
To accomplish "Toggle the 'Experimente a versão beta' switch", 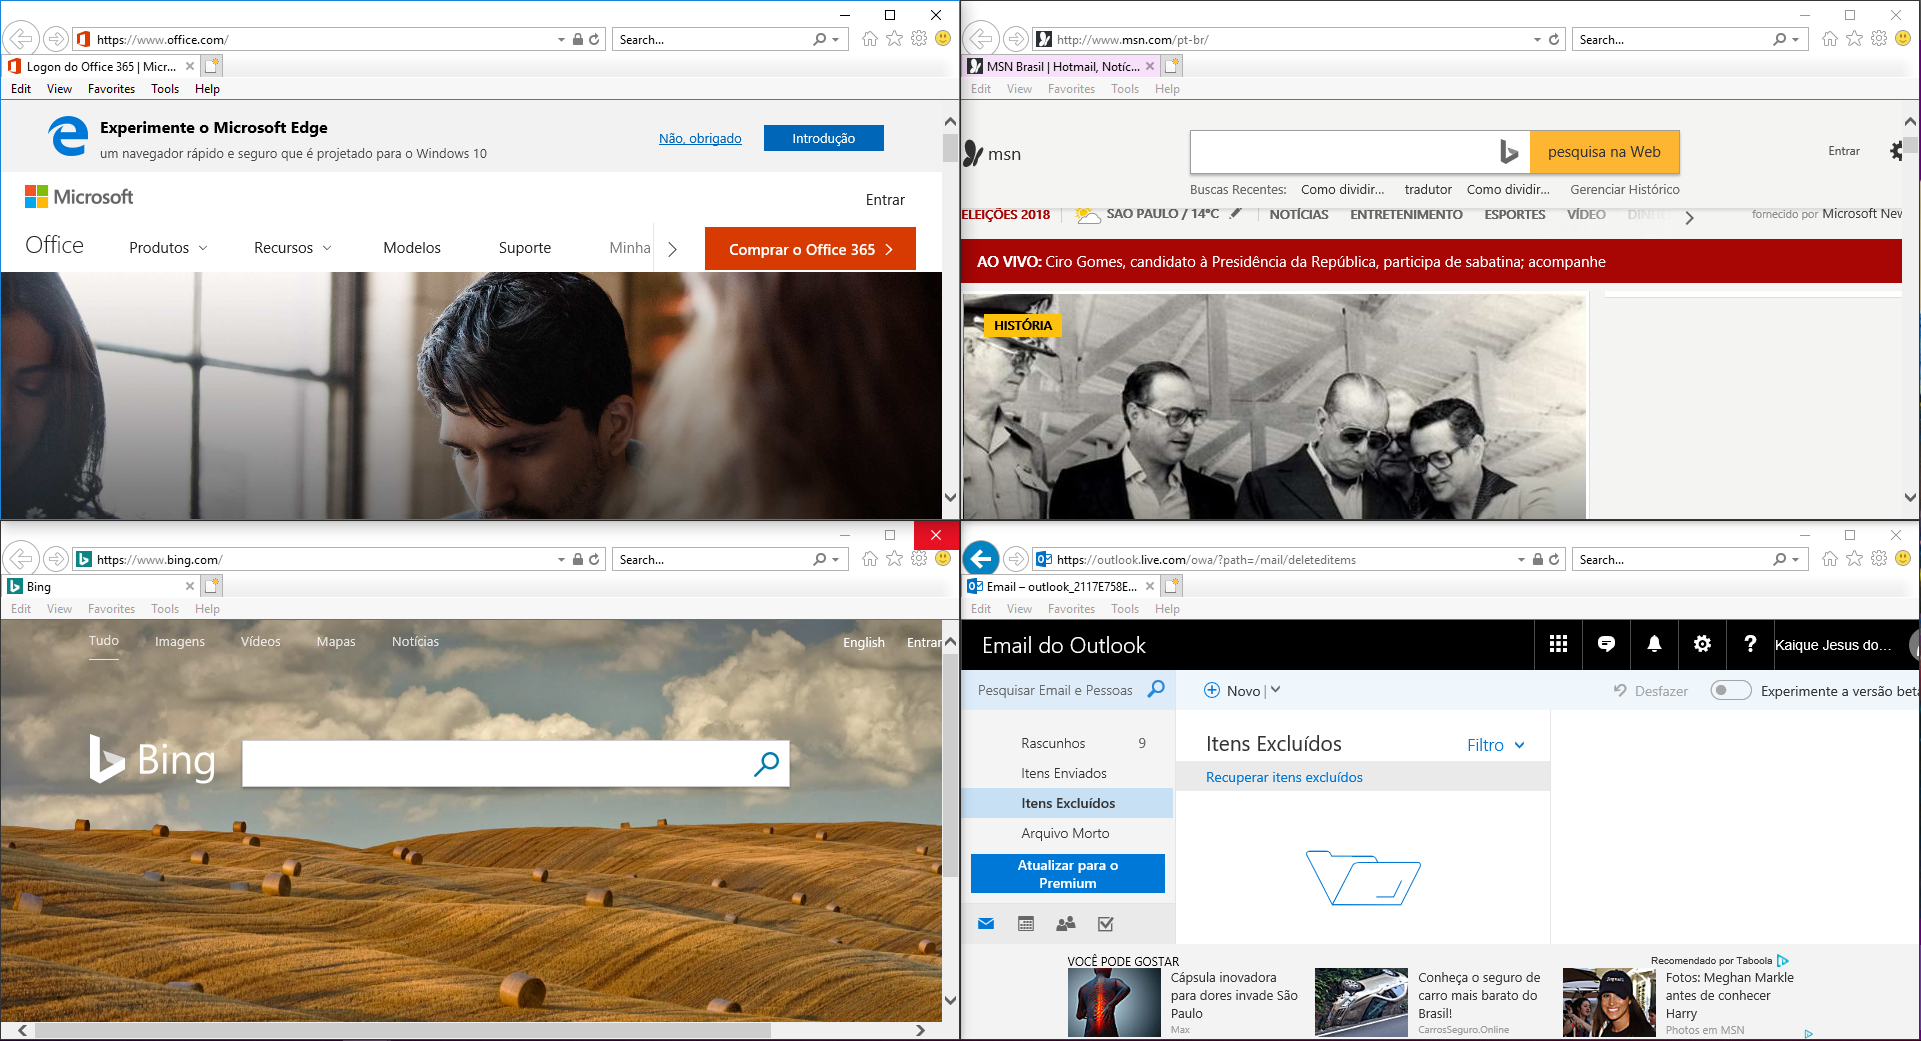I will pos(1731,690).
